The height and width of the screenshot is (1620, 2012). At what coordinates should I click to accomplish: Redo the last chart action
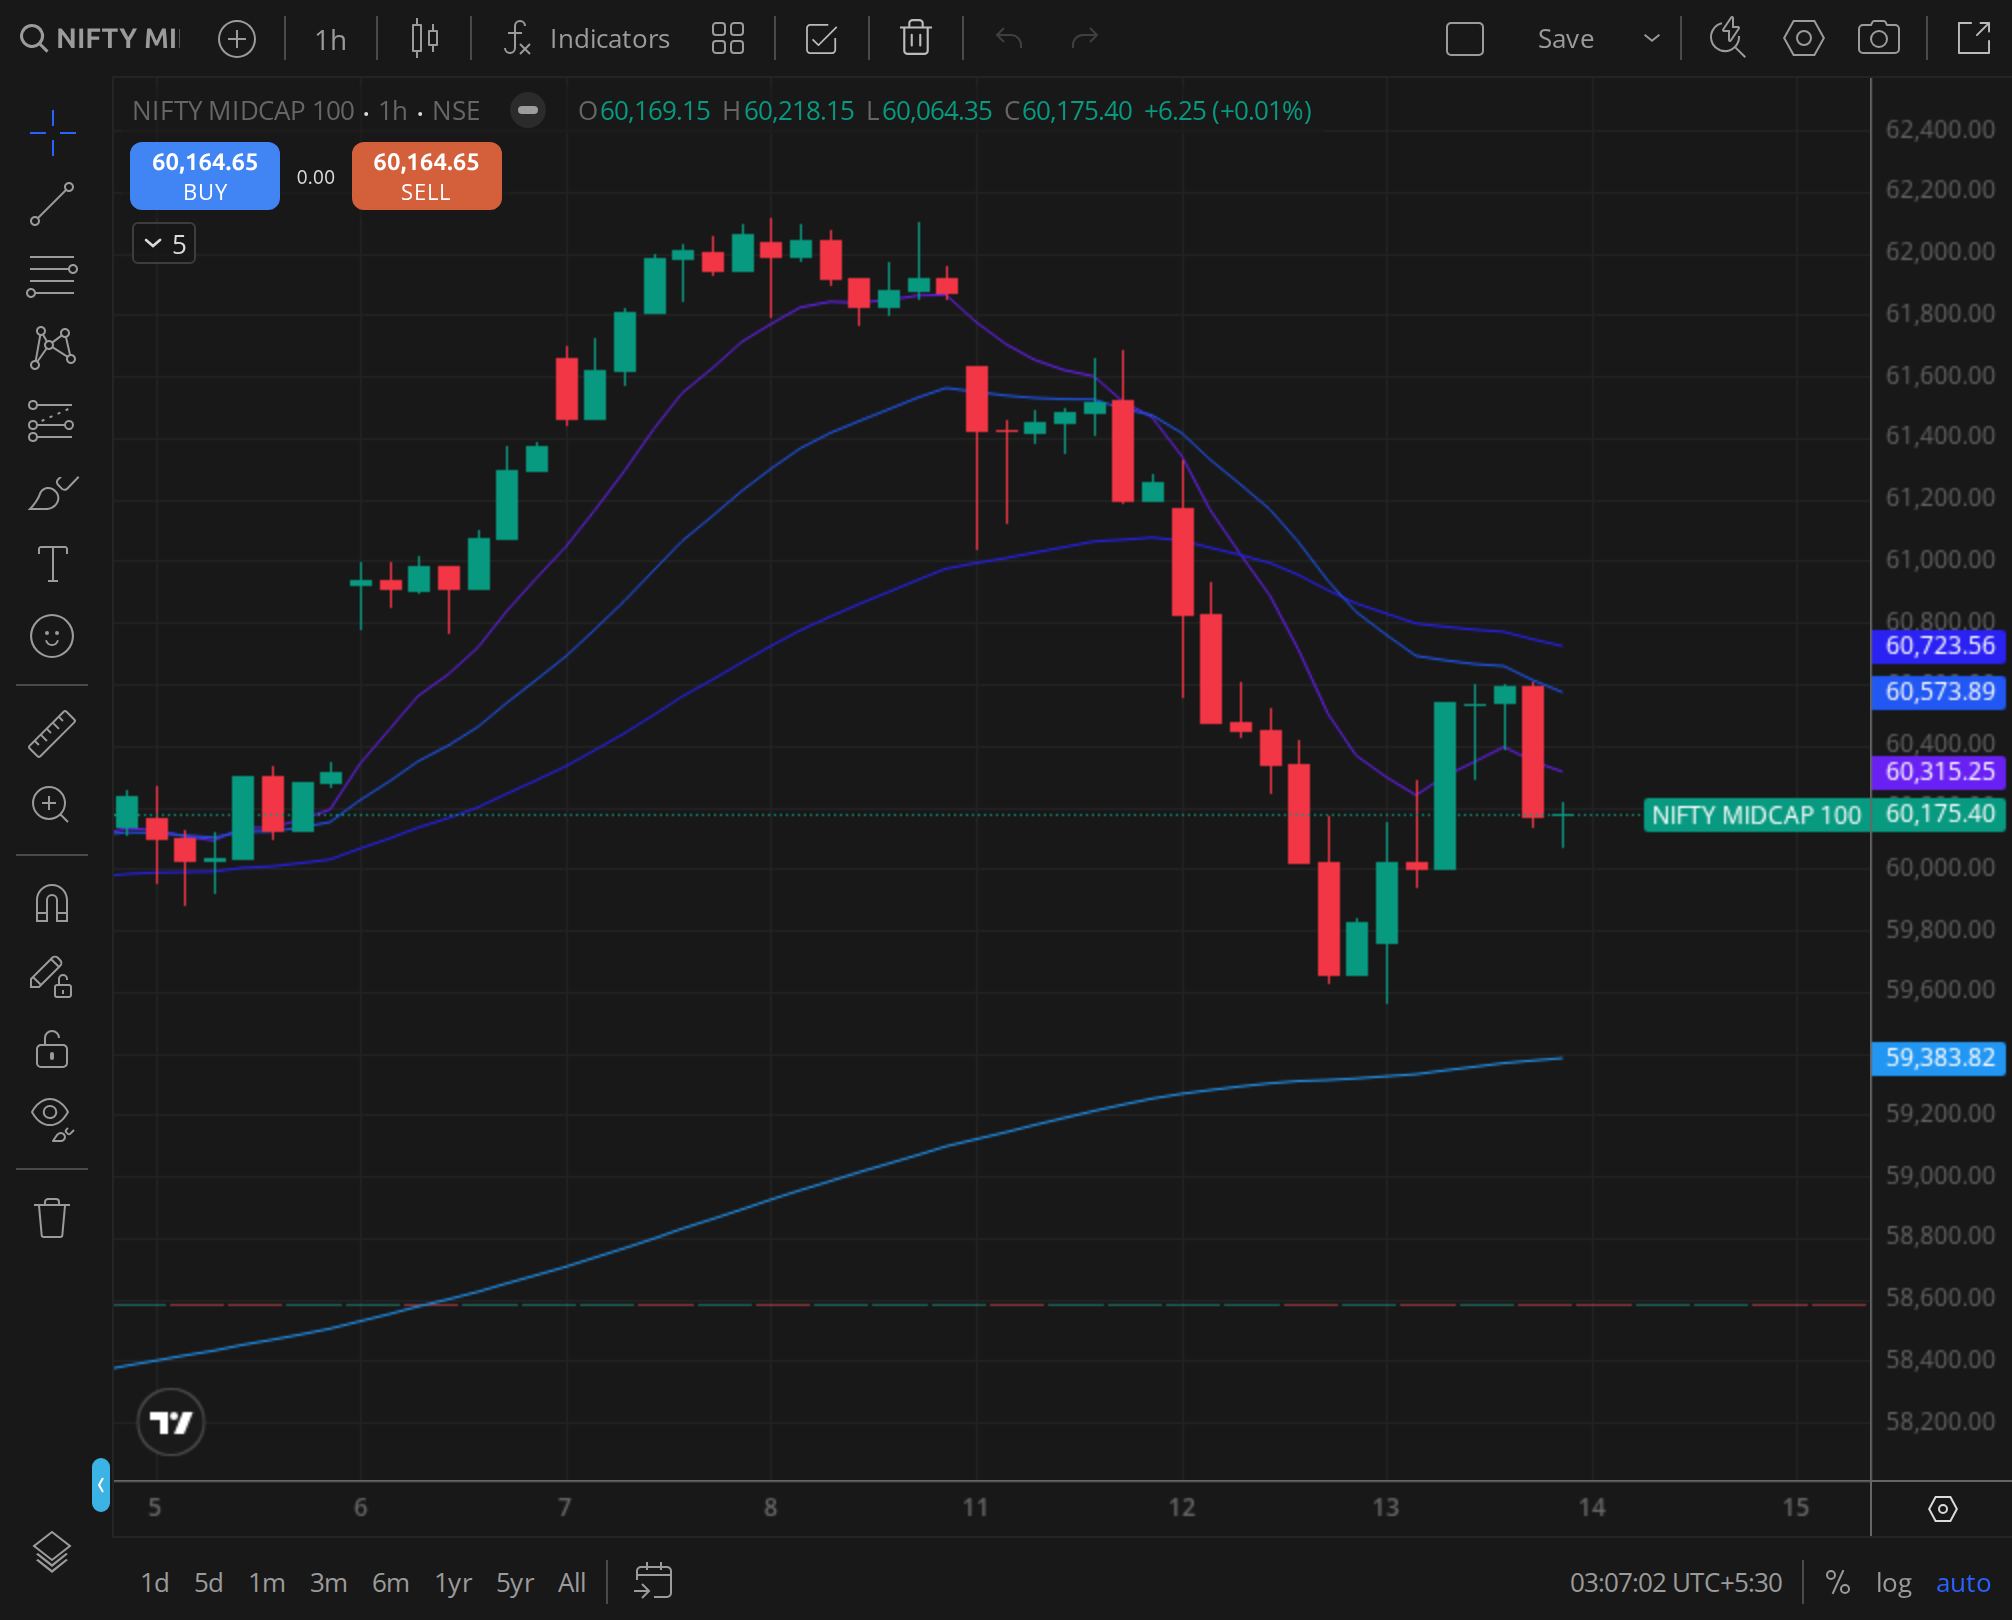[x=1085, y=39]
